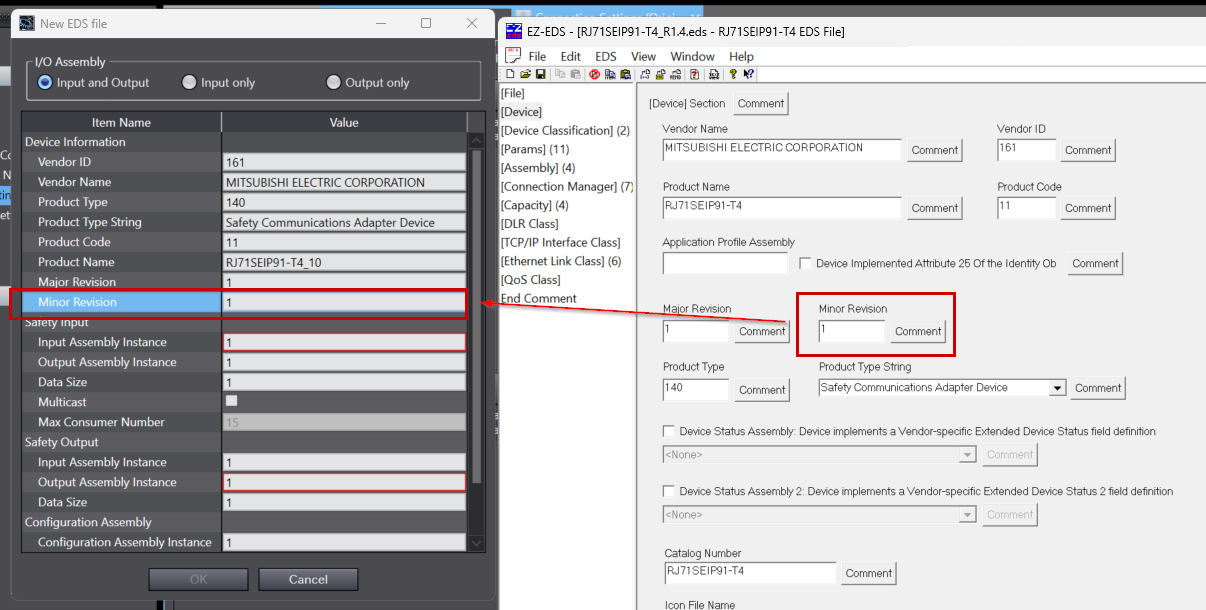Click the New EDS file dialog title icon
The width and height of the screenshot is (1206, 610).
click(x=26, y=23)
